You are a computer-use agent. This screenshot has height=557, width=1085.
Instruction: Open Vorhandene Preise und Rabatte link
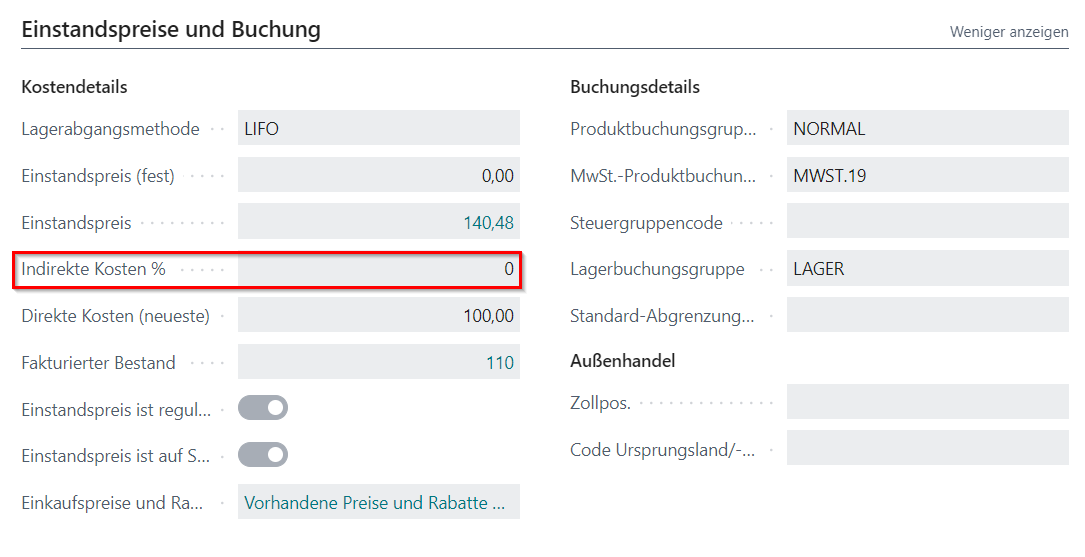point(374,503)
